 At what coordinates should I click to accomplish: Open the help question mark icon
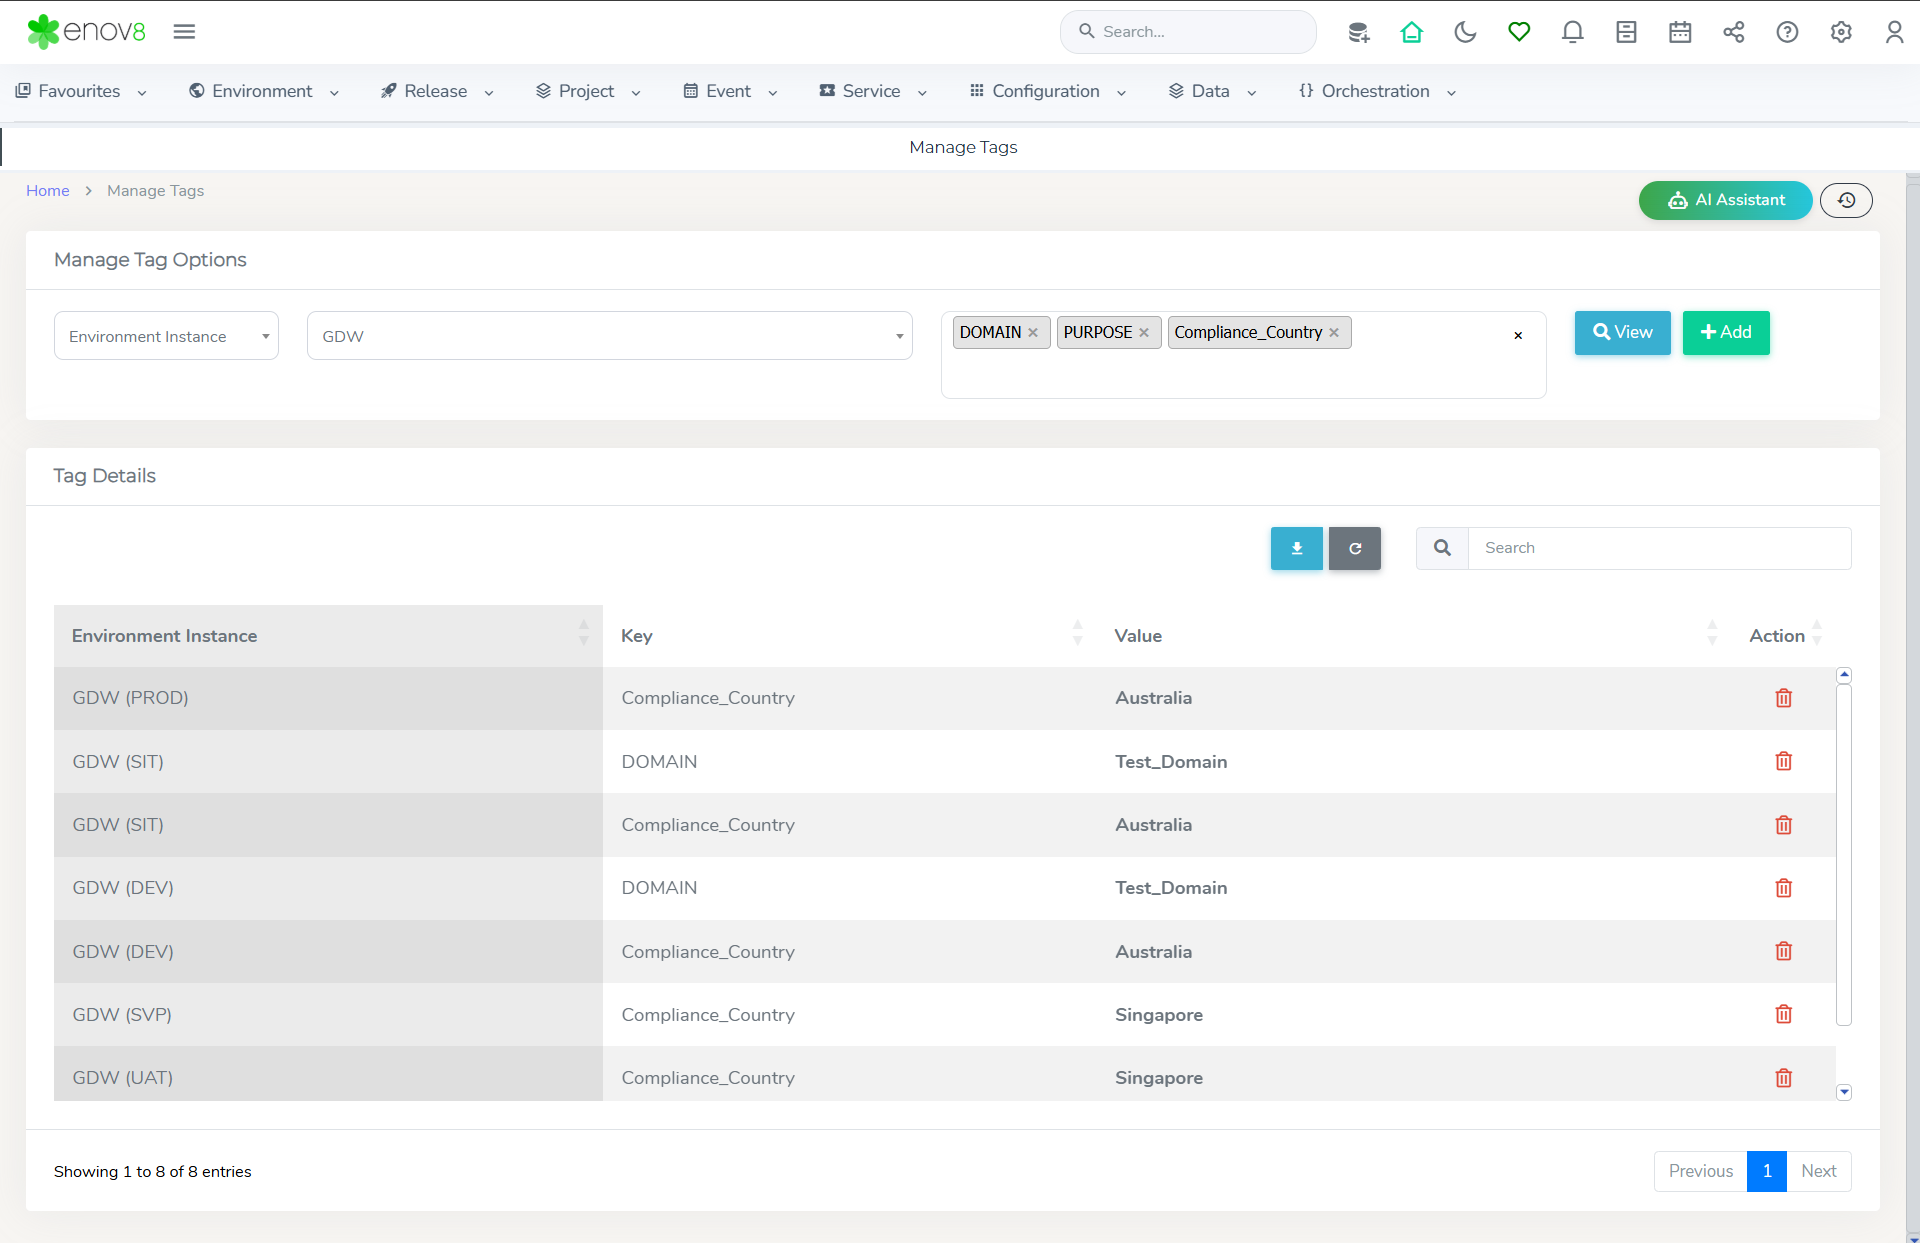coord(1787,32)
